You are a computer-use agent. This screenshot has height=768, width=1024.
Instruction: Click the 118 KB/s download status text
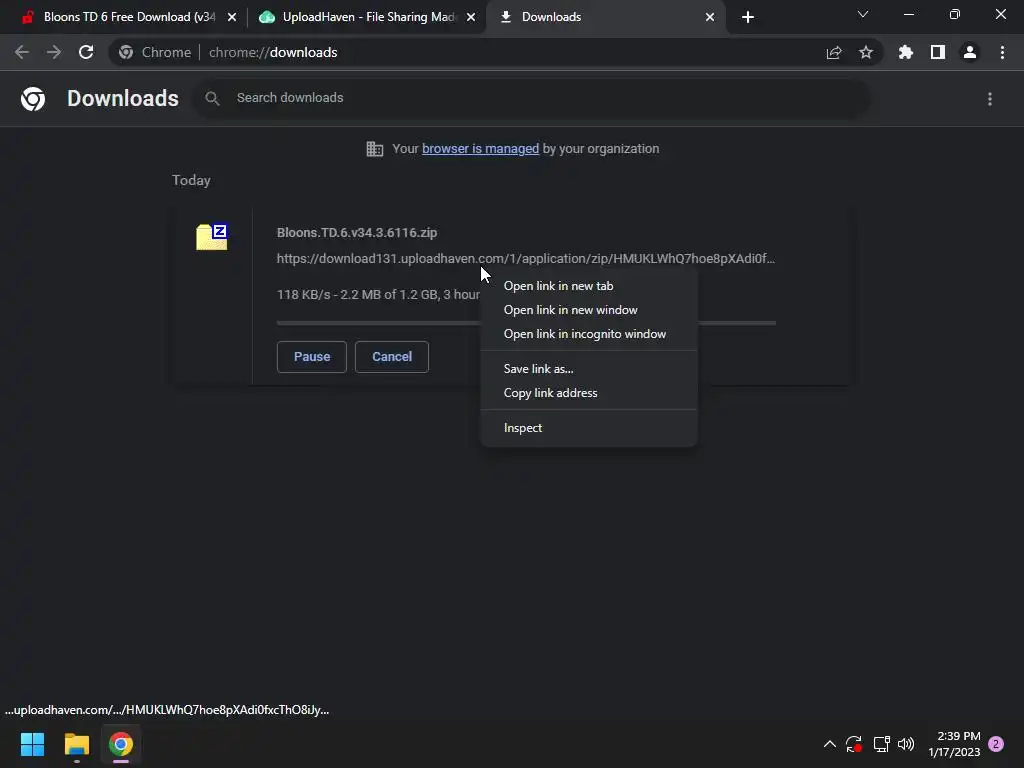point(378,295)
